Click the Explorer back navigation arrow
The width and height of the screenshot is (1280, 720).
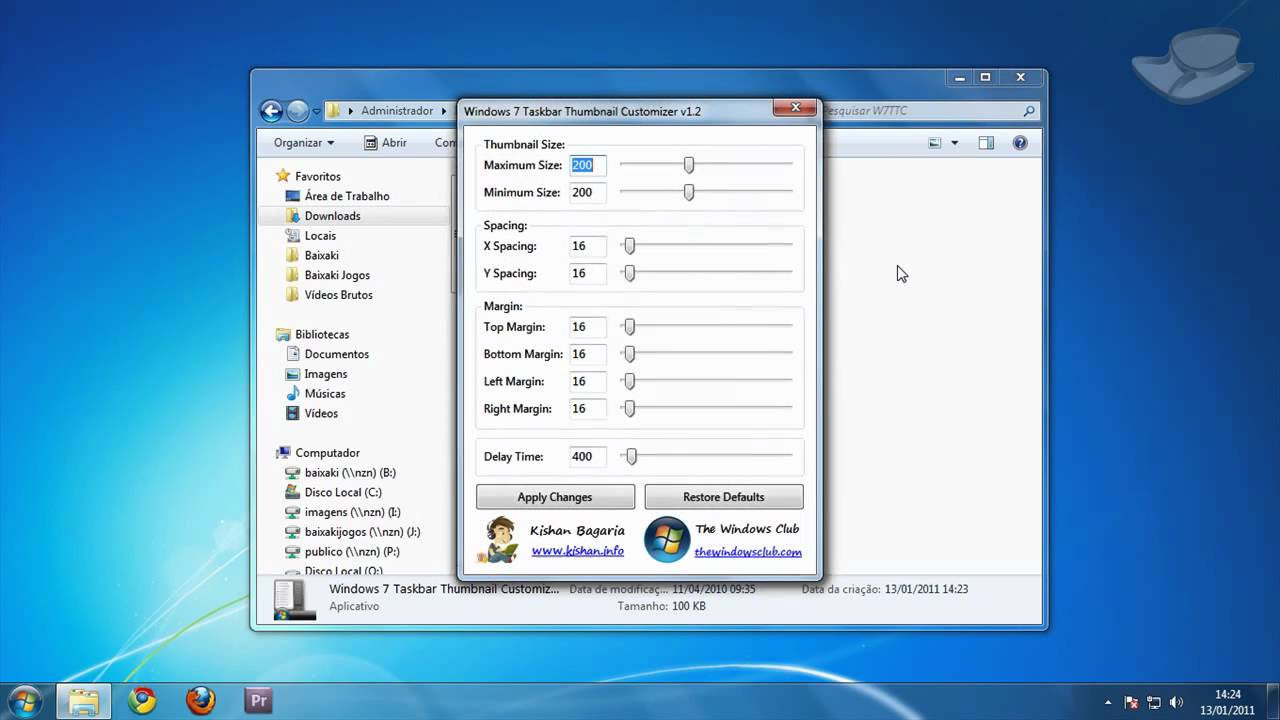(271, 111)
